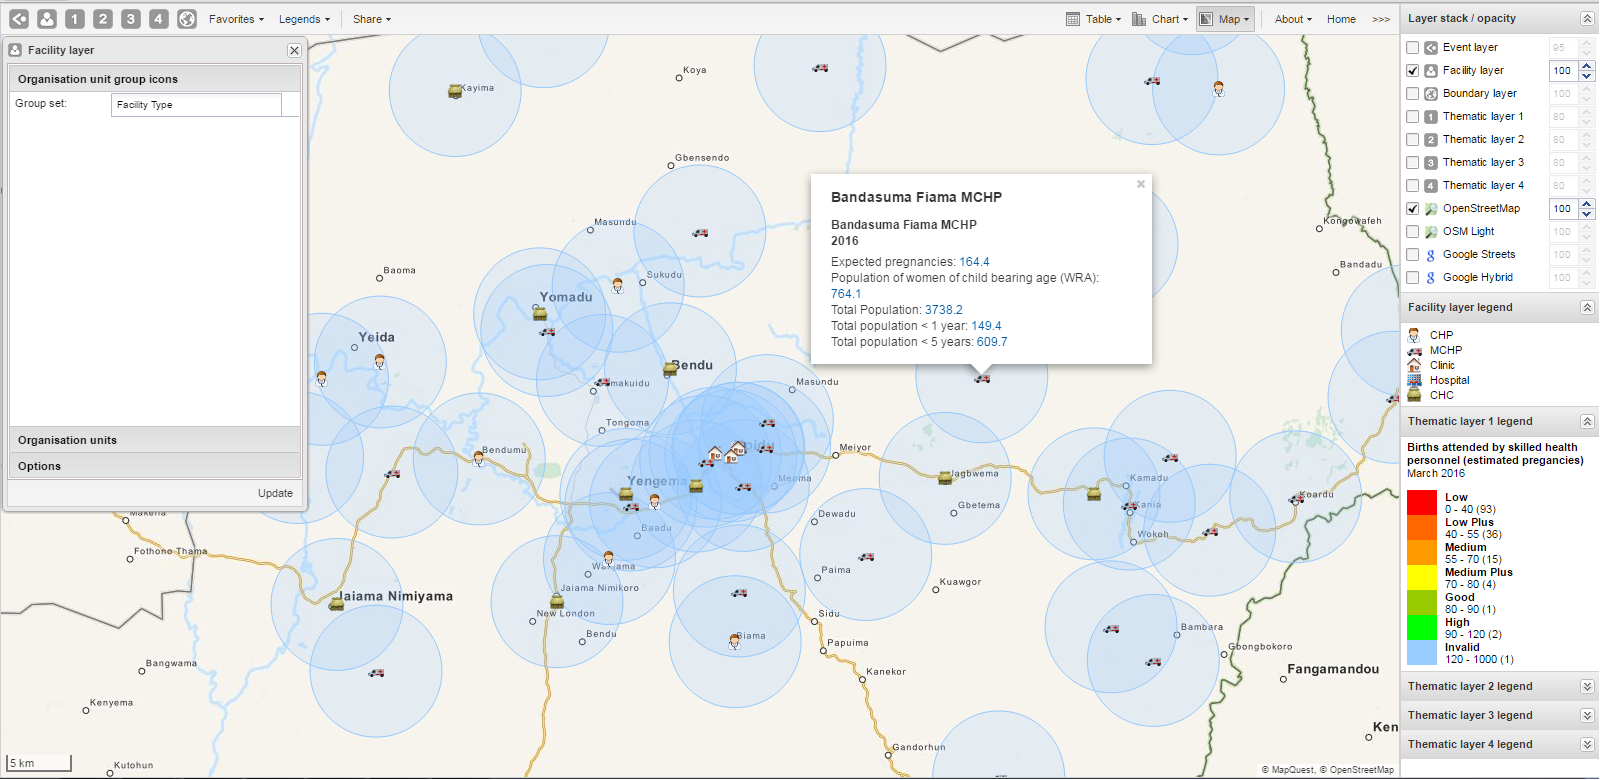The image size is (1600, 780).
Task: Enable the Thematic layer 4 checkbox
Action: point(1412,186)
